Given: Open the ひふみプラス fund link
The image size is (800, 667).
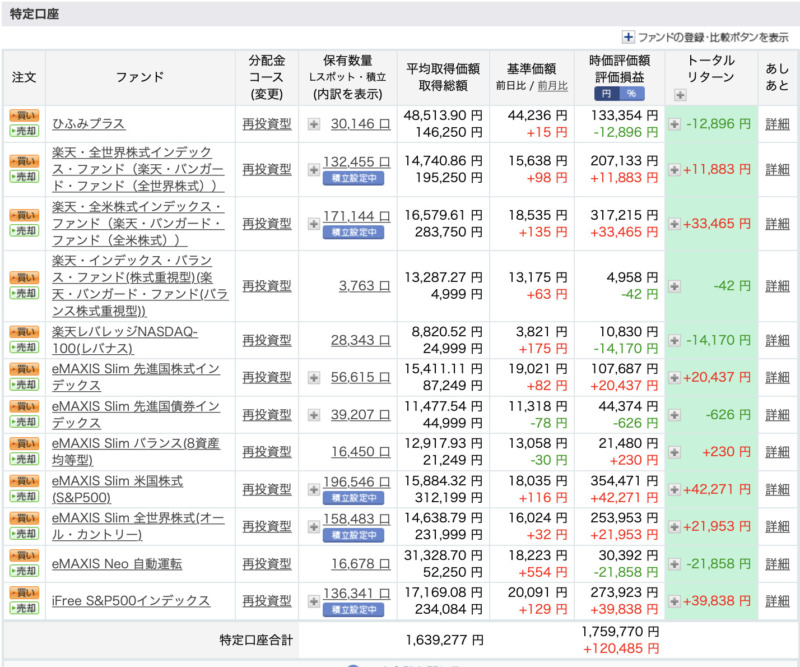Looking at the screenshot, I should point(89,124).
